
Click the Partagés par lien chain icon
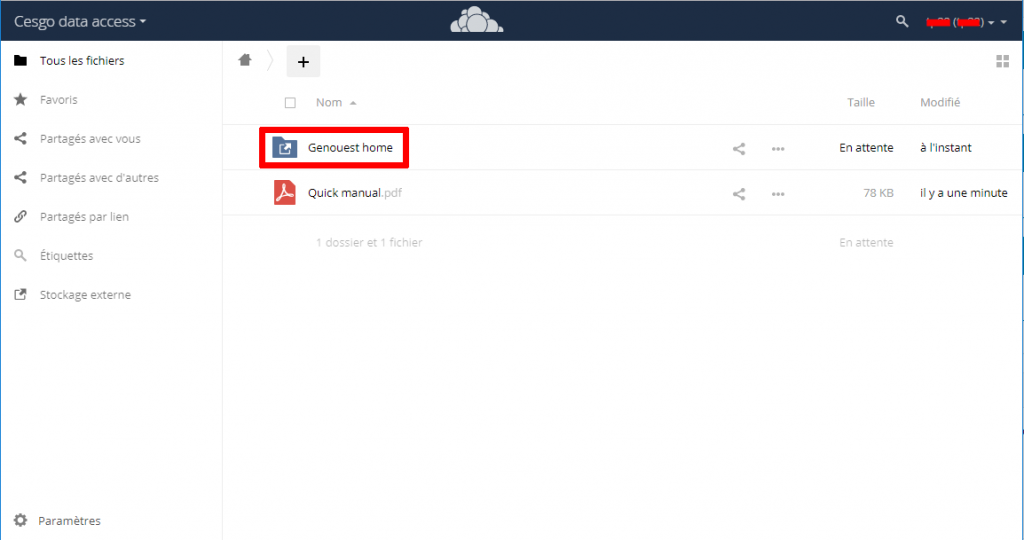20,216
